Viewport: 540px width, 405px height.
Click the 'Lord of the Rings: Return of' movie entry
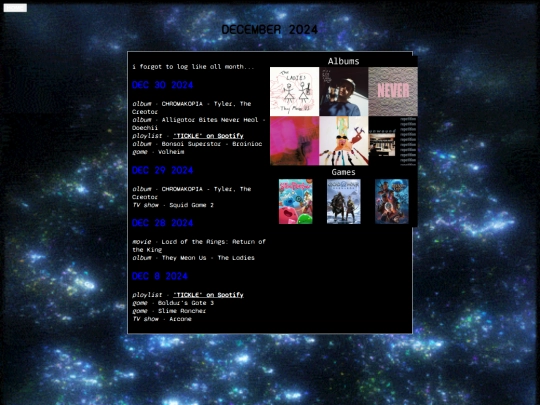(199, 246)
